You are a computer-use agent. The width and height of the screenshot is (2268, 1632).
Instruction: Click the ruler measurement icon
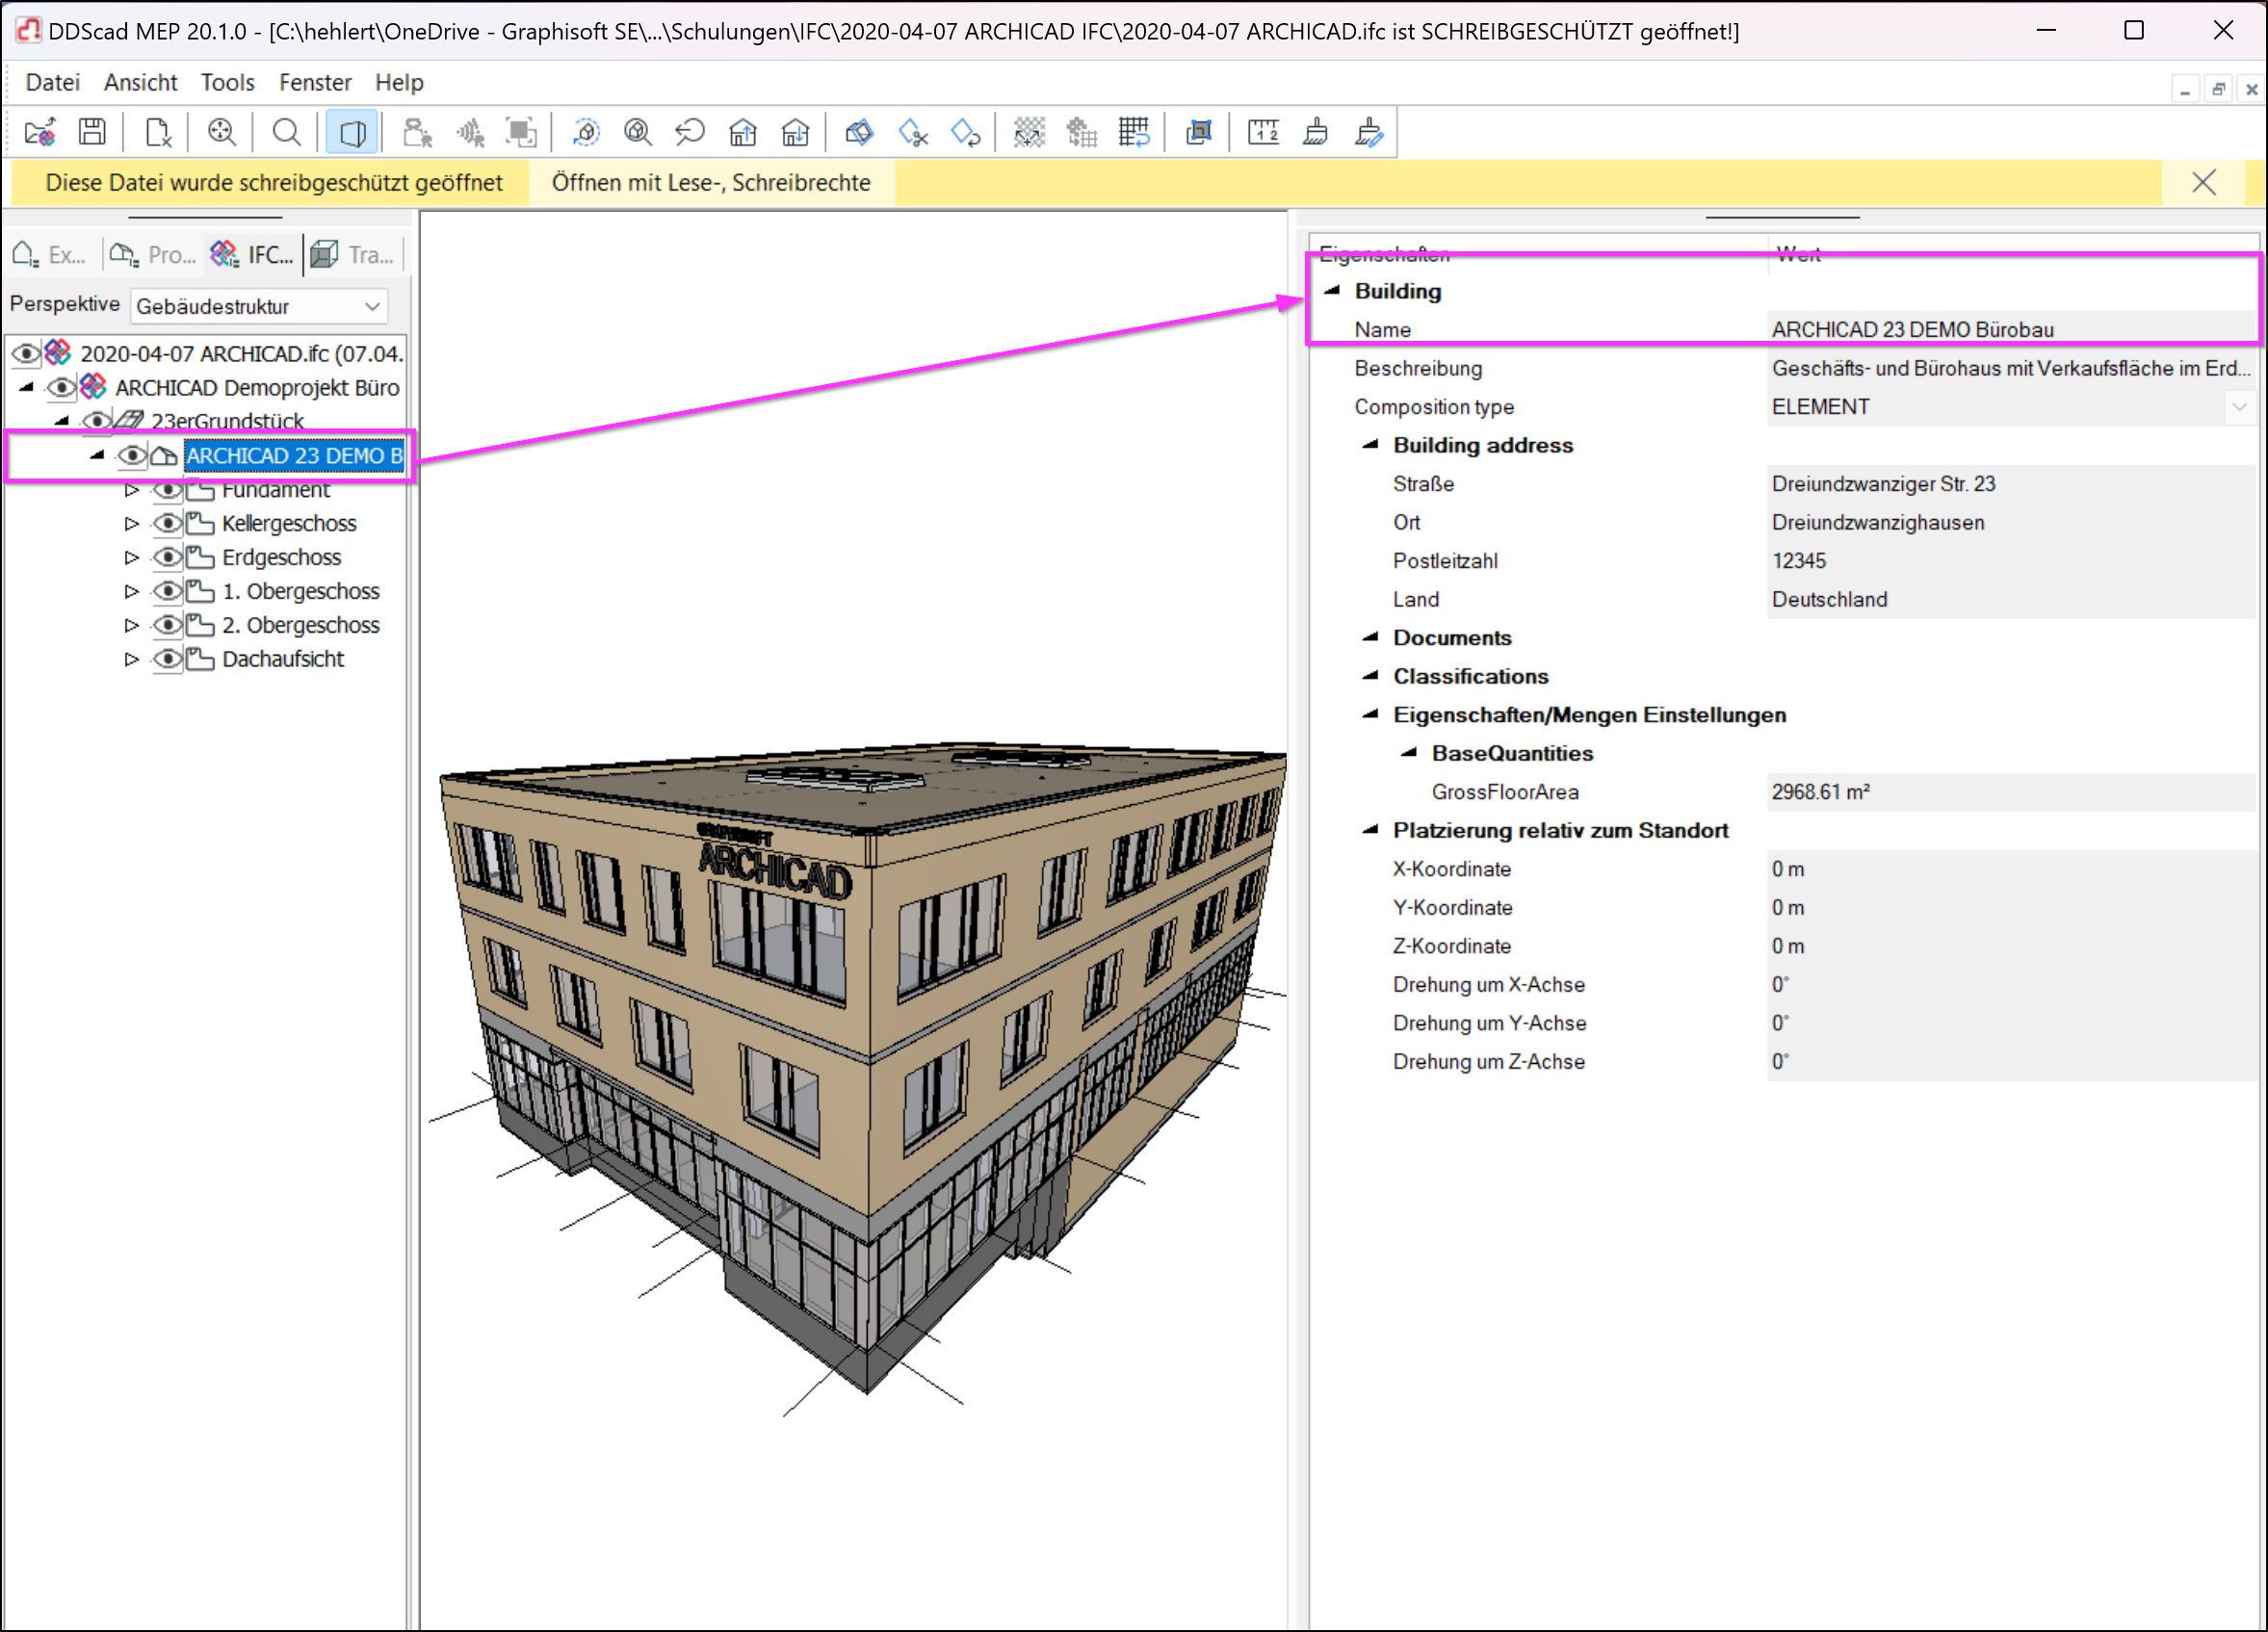click(x=1264, y=132)
